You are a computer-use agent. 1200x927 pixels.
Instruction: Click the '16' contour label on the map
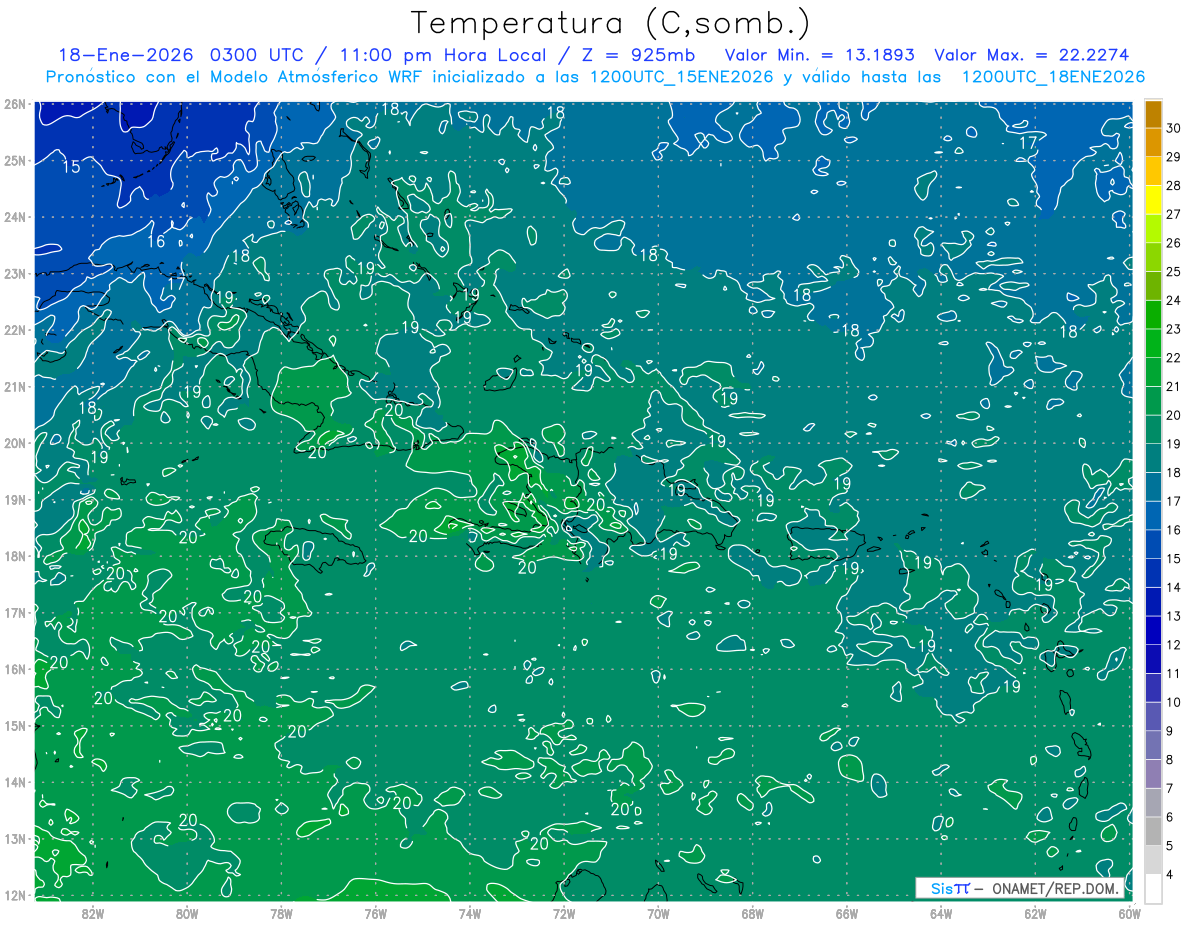click(156, 241)
